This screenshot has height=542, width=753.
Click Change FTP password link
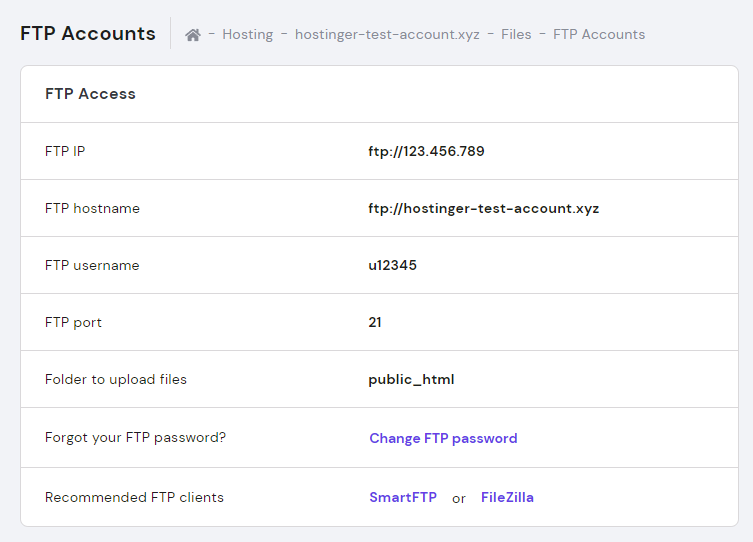[x=443, y=438]
